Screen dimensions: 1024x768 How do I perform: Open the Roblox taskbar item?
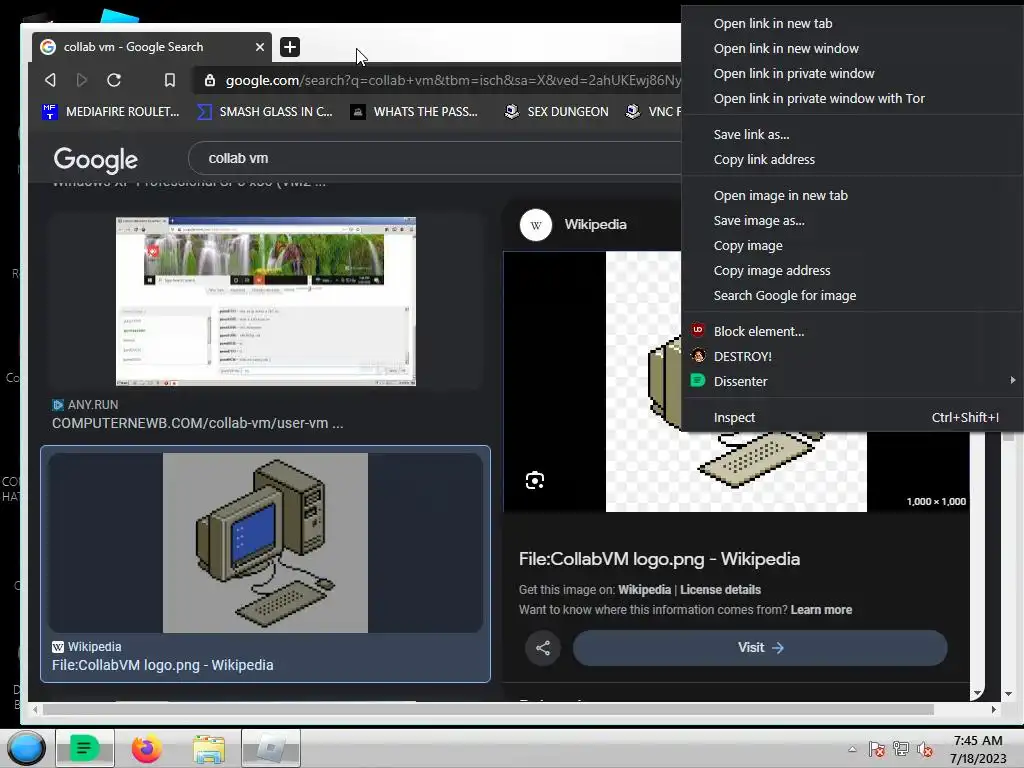point(270,748)
